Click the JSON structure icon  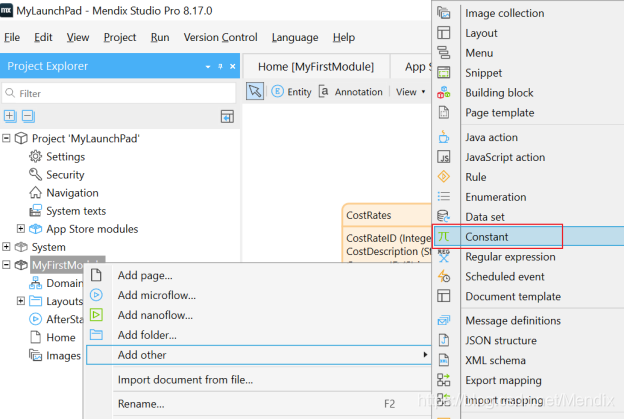(x=444, y=340)
